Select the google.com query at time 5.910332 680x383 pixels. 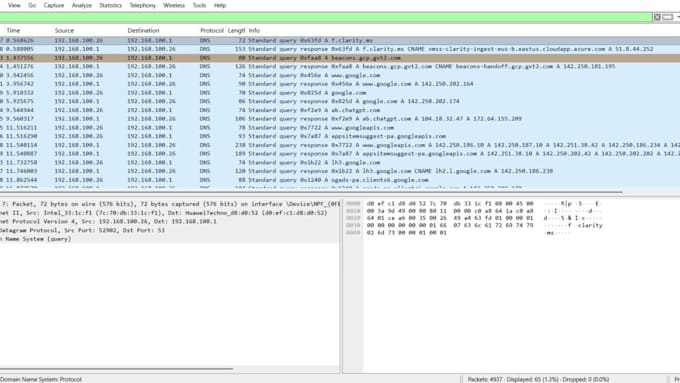pyautogui.click(x=340, y=92)
